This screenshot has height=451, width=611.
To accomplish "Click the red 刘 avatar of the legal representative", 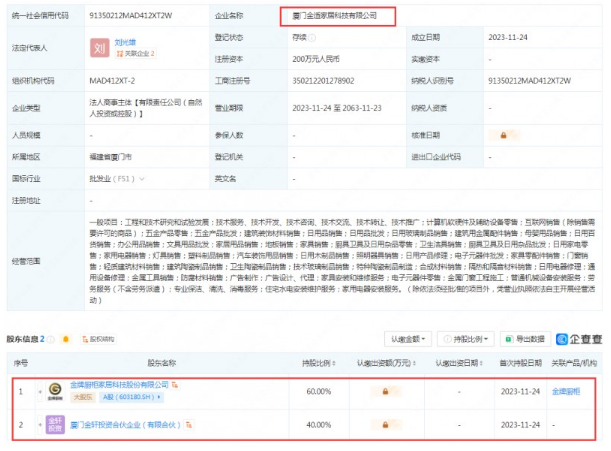I will tap(100, 48).
